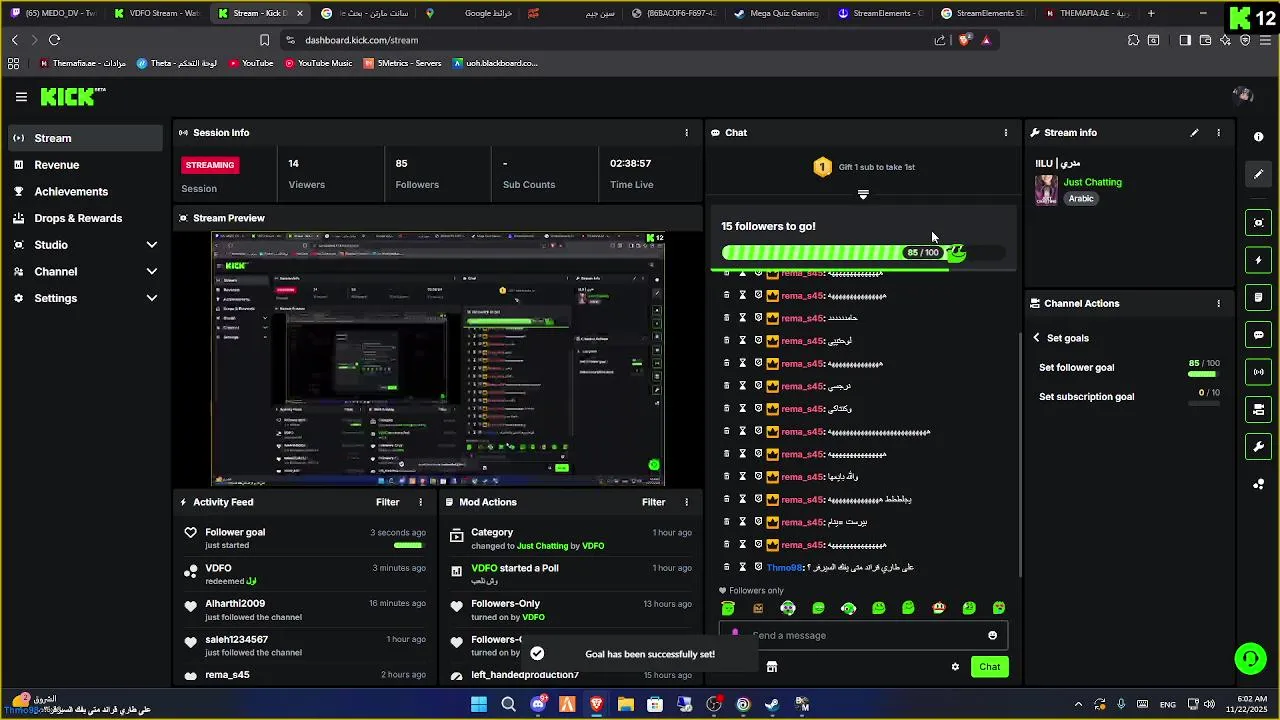Viewport: 1280px width, 720px height.
Task: Open Mod Actions Filter
Action: coord(653,502)
